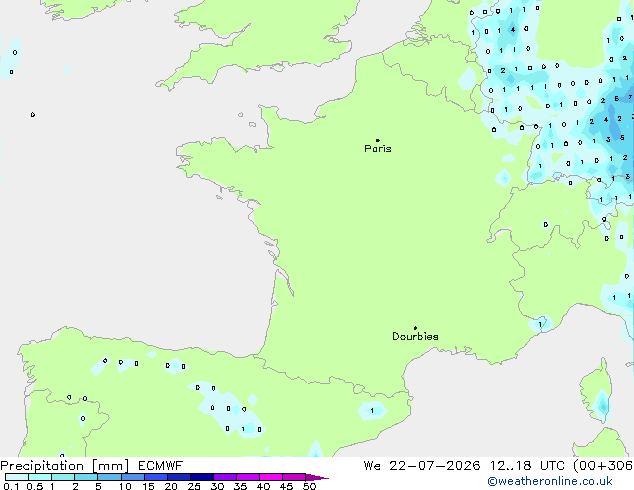Open the weatheronline.co.uk copyright link
The image size is (634, 490).
tap(550, 481)
